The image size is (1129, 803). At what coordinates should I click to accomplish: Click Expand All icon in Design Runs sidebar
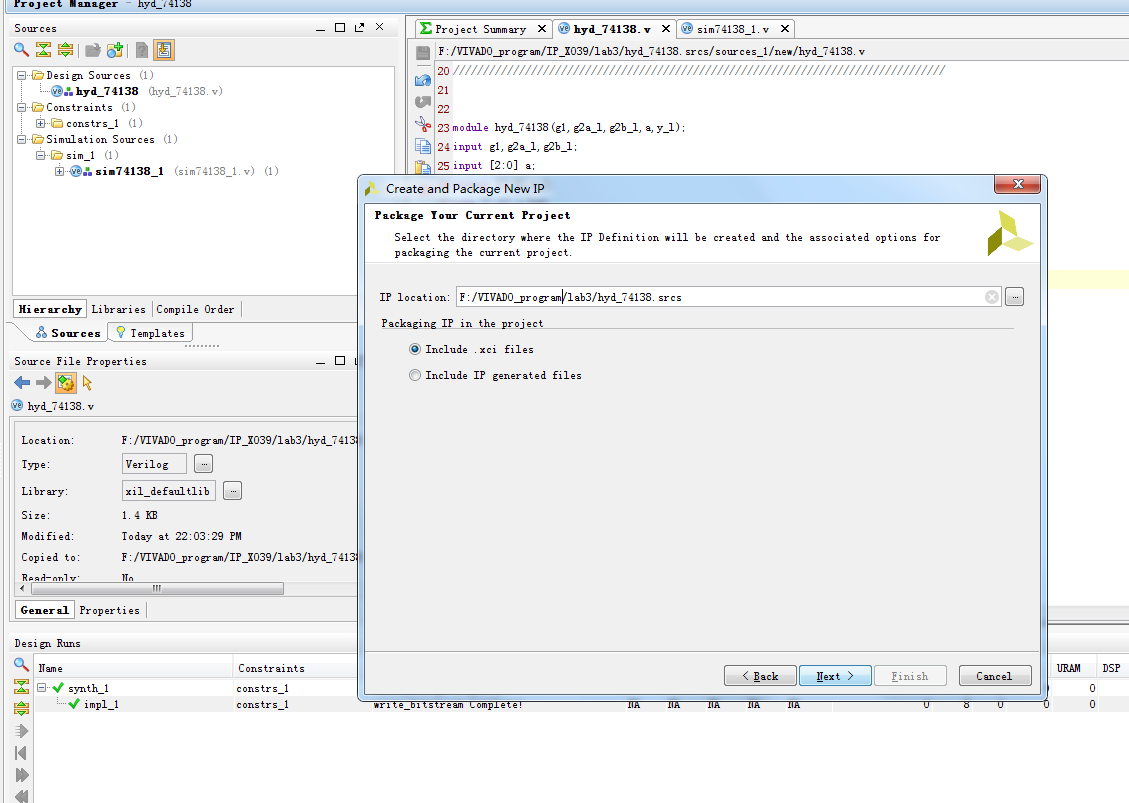[x=21, y=708]
